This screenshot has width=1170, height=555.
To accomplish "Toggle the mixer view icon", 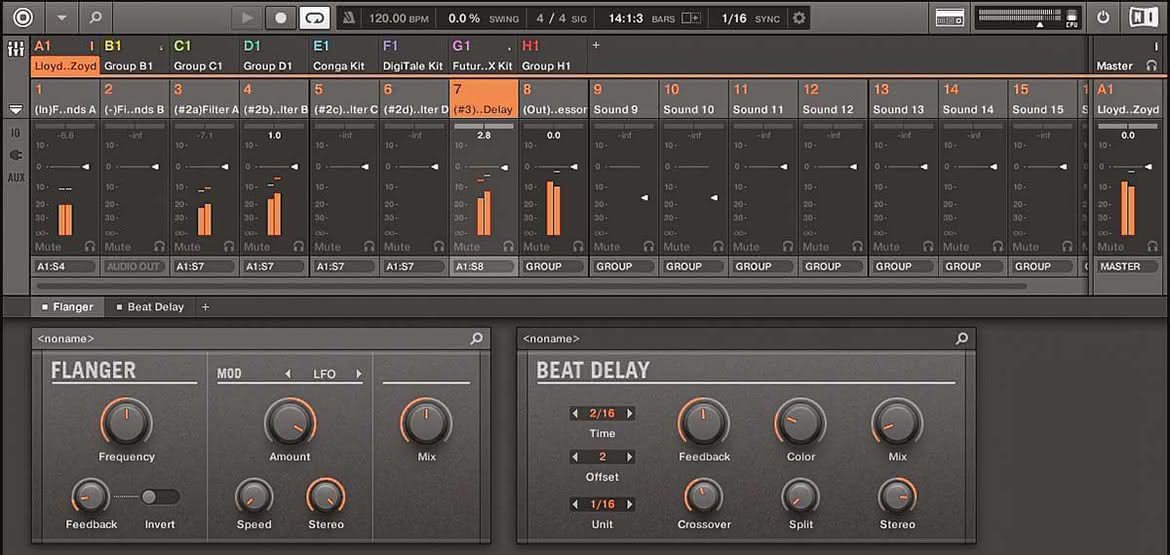I will 15,50.
